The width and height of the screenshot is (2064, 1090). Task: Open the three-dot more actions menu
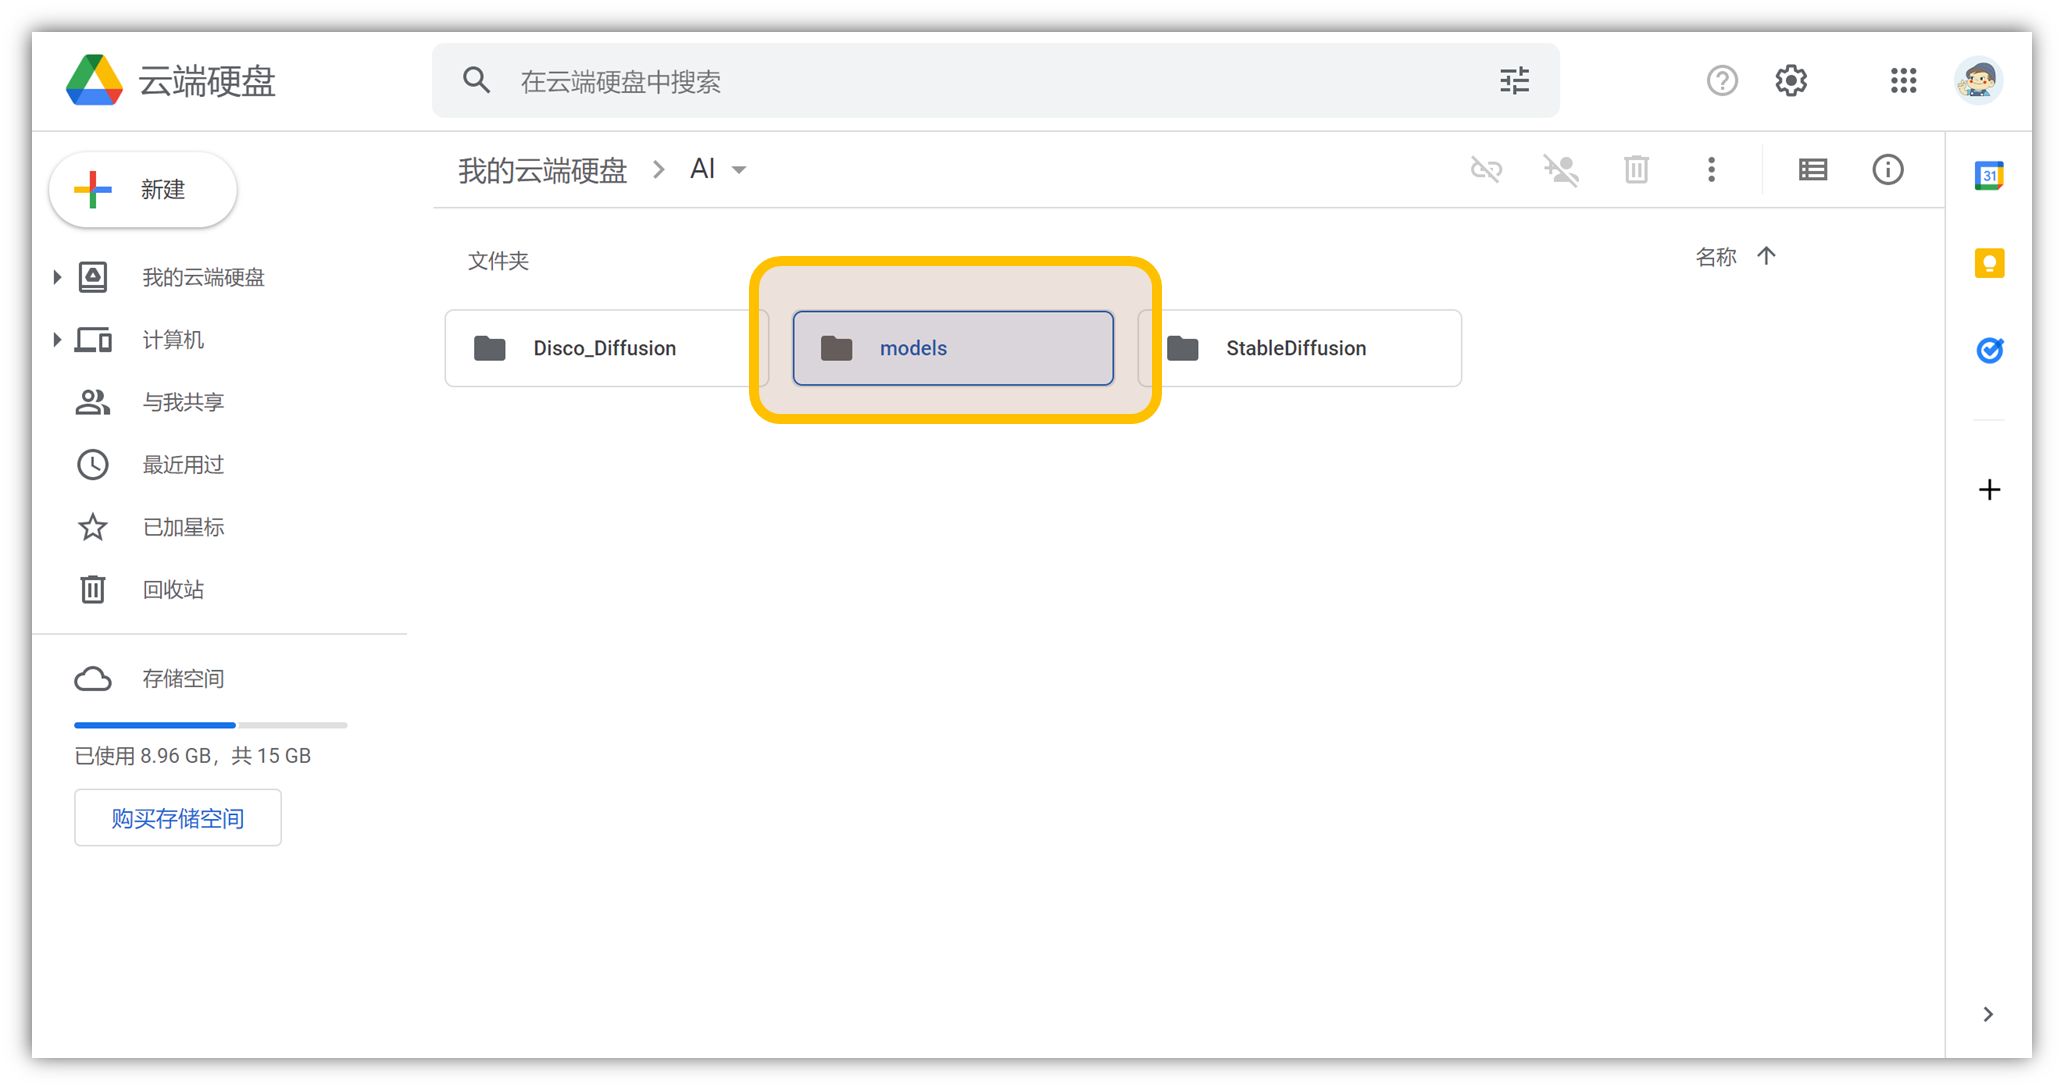coord(1711,170)
